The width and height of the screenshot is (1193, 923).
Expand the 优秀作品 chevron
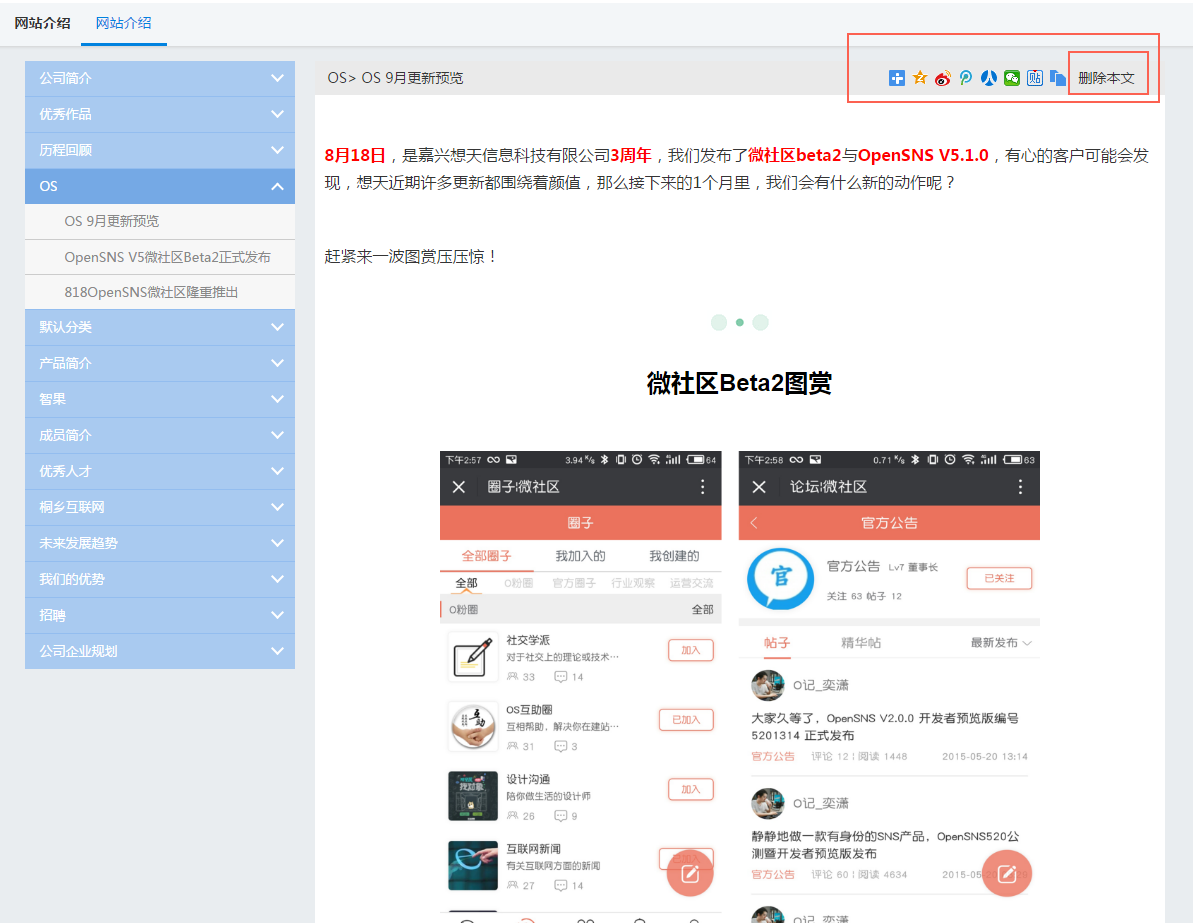pyautogui.click(x=277, y=114)
